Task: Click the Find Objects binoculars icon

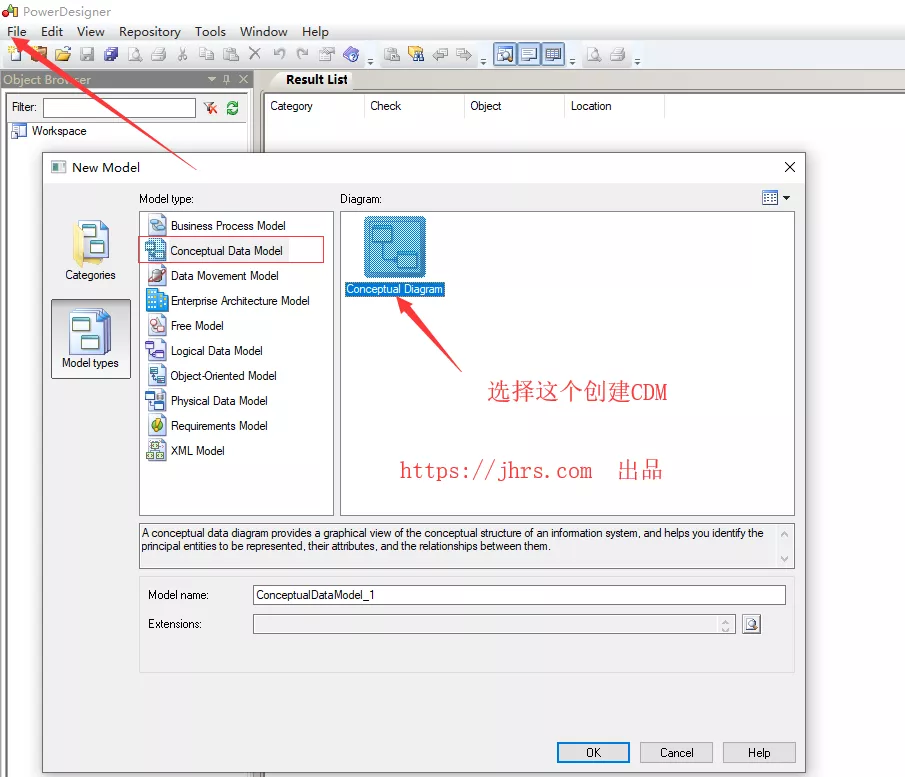Action: 416,55
